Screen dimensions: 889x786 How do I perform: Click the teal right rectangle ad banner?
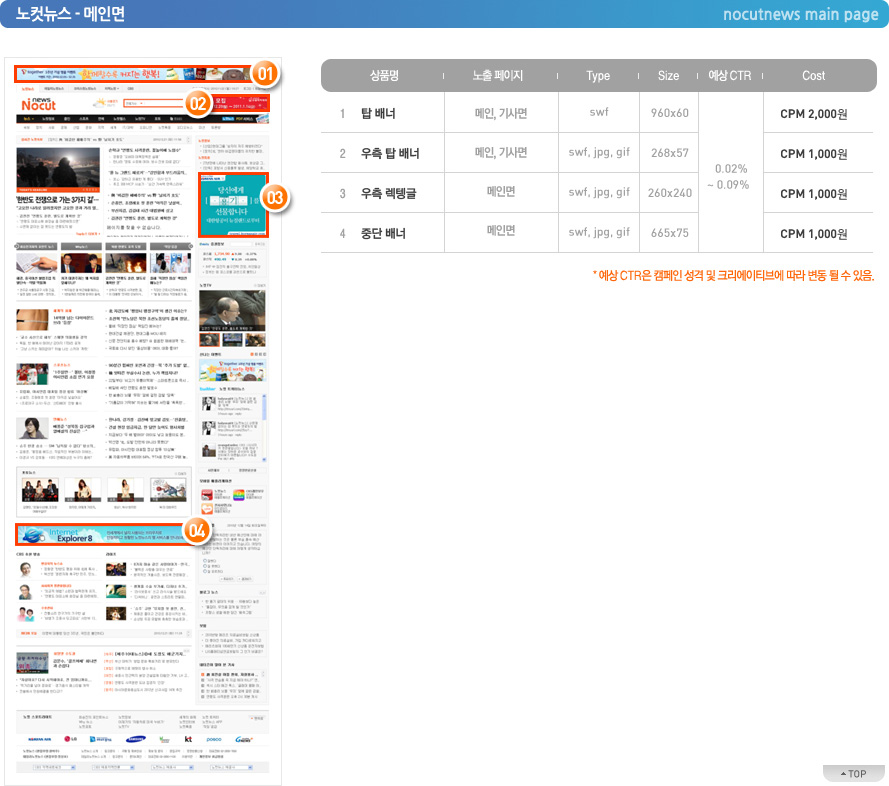coord(233,205)
